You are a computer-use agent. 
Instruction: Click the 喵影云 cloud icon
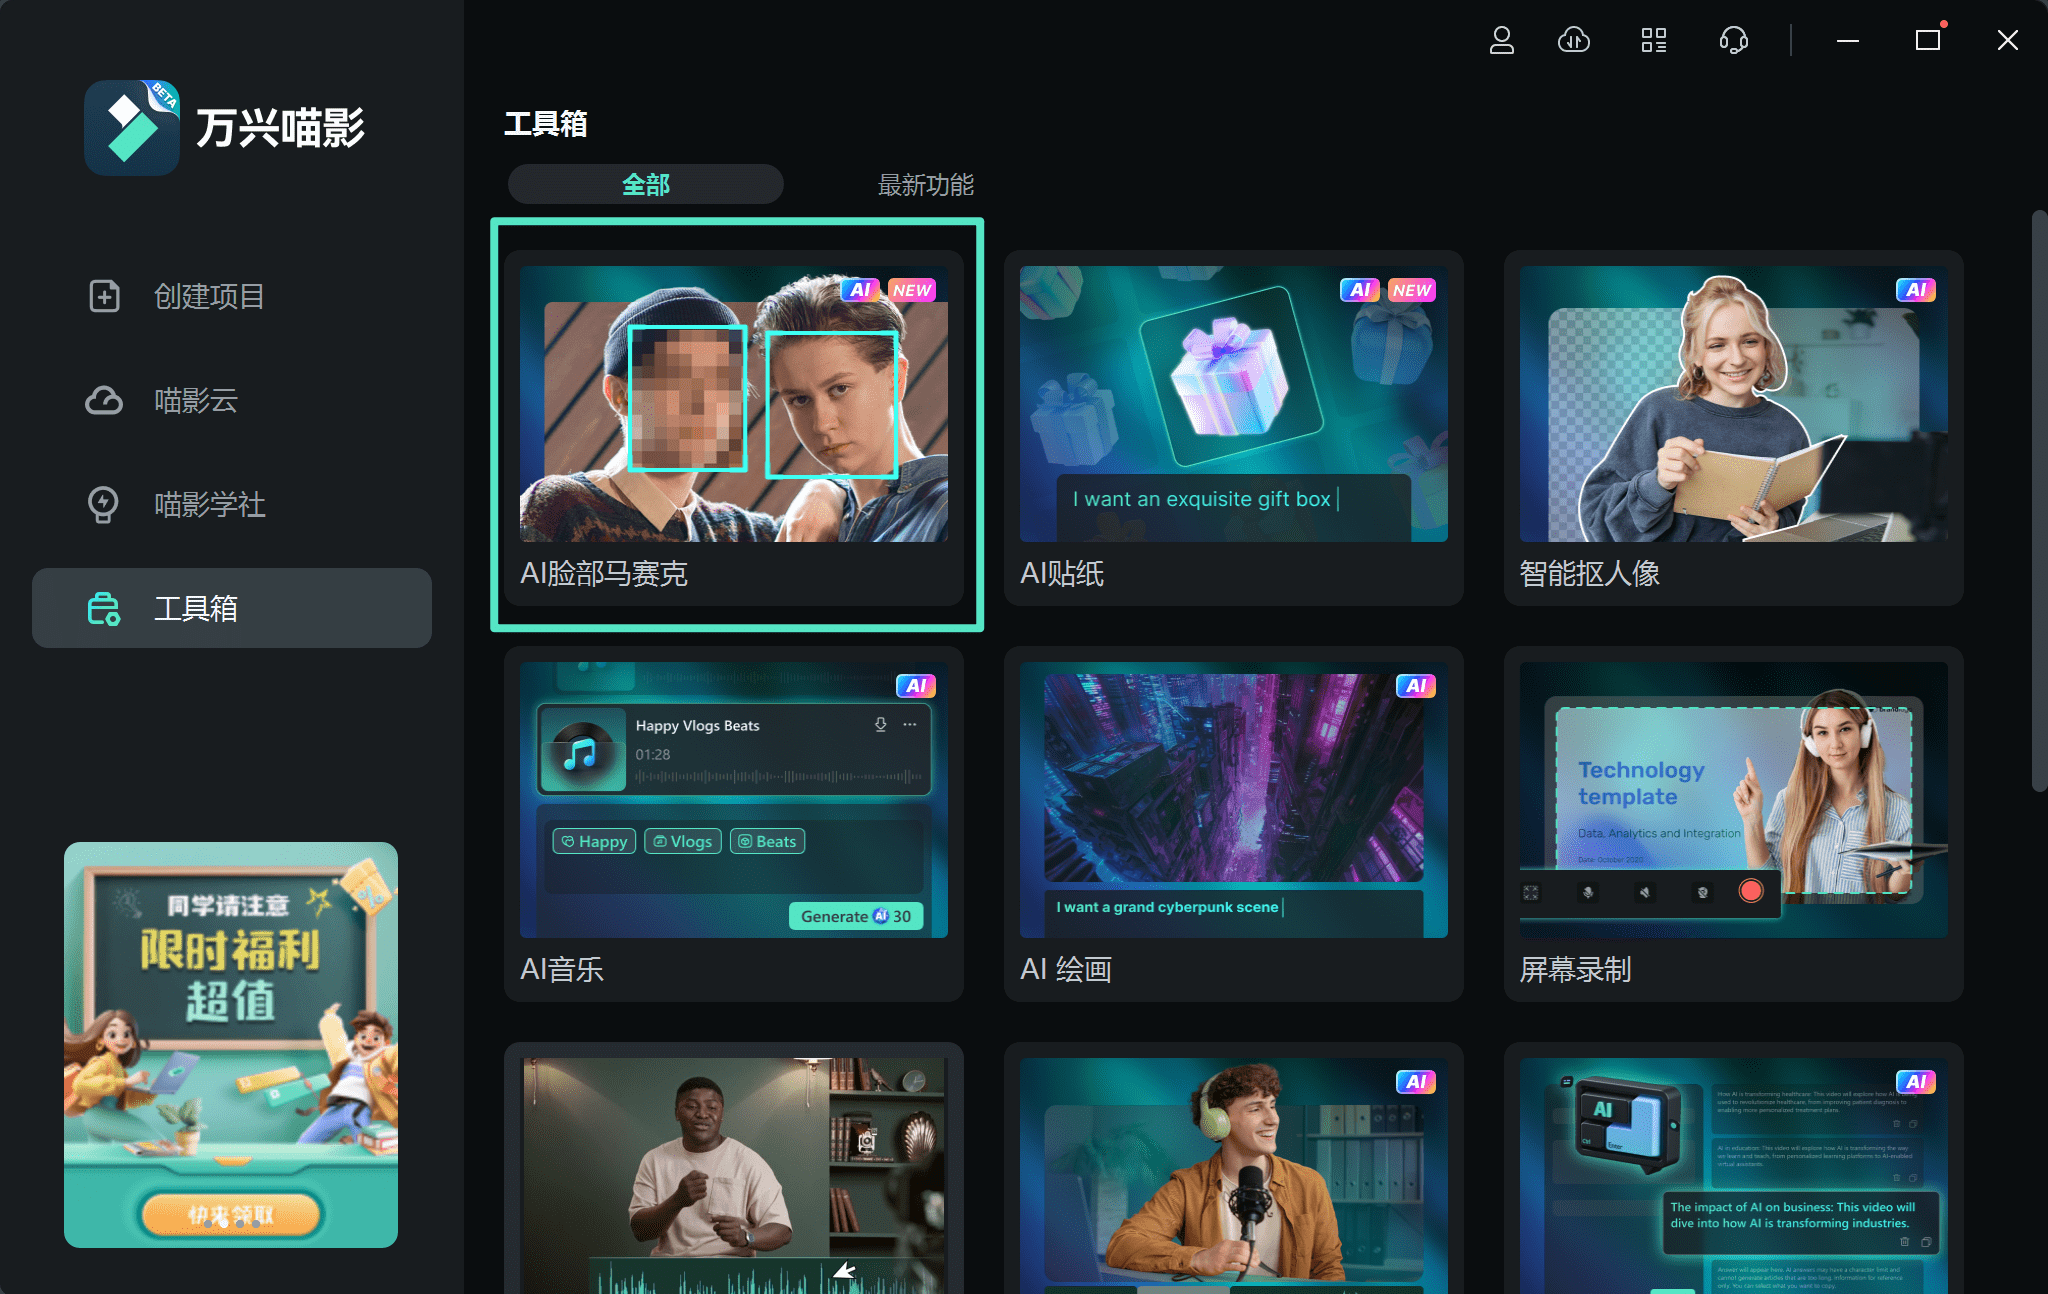[104, 400]
